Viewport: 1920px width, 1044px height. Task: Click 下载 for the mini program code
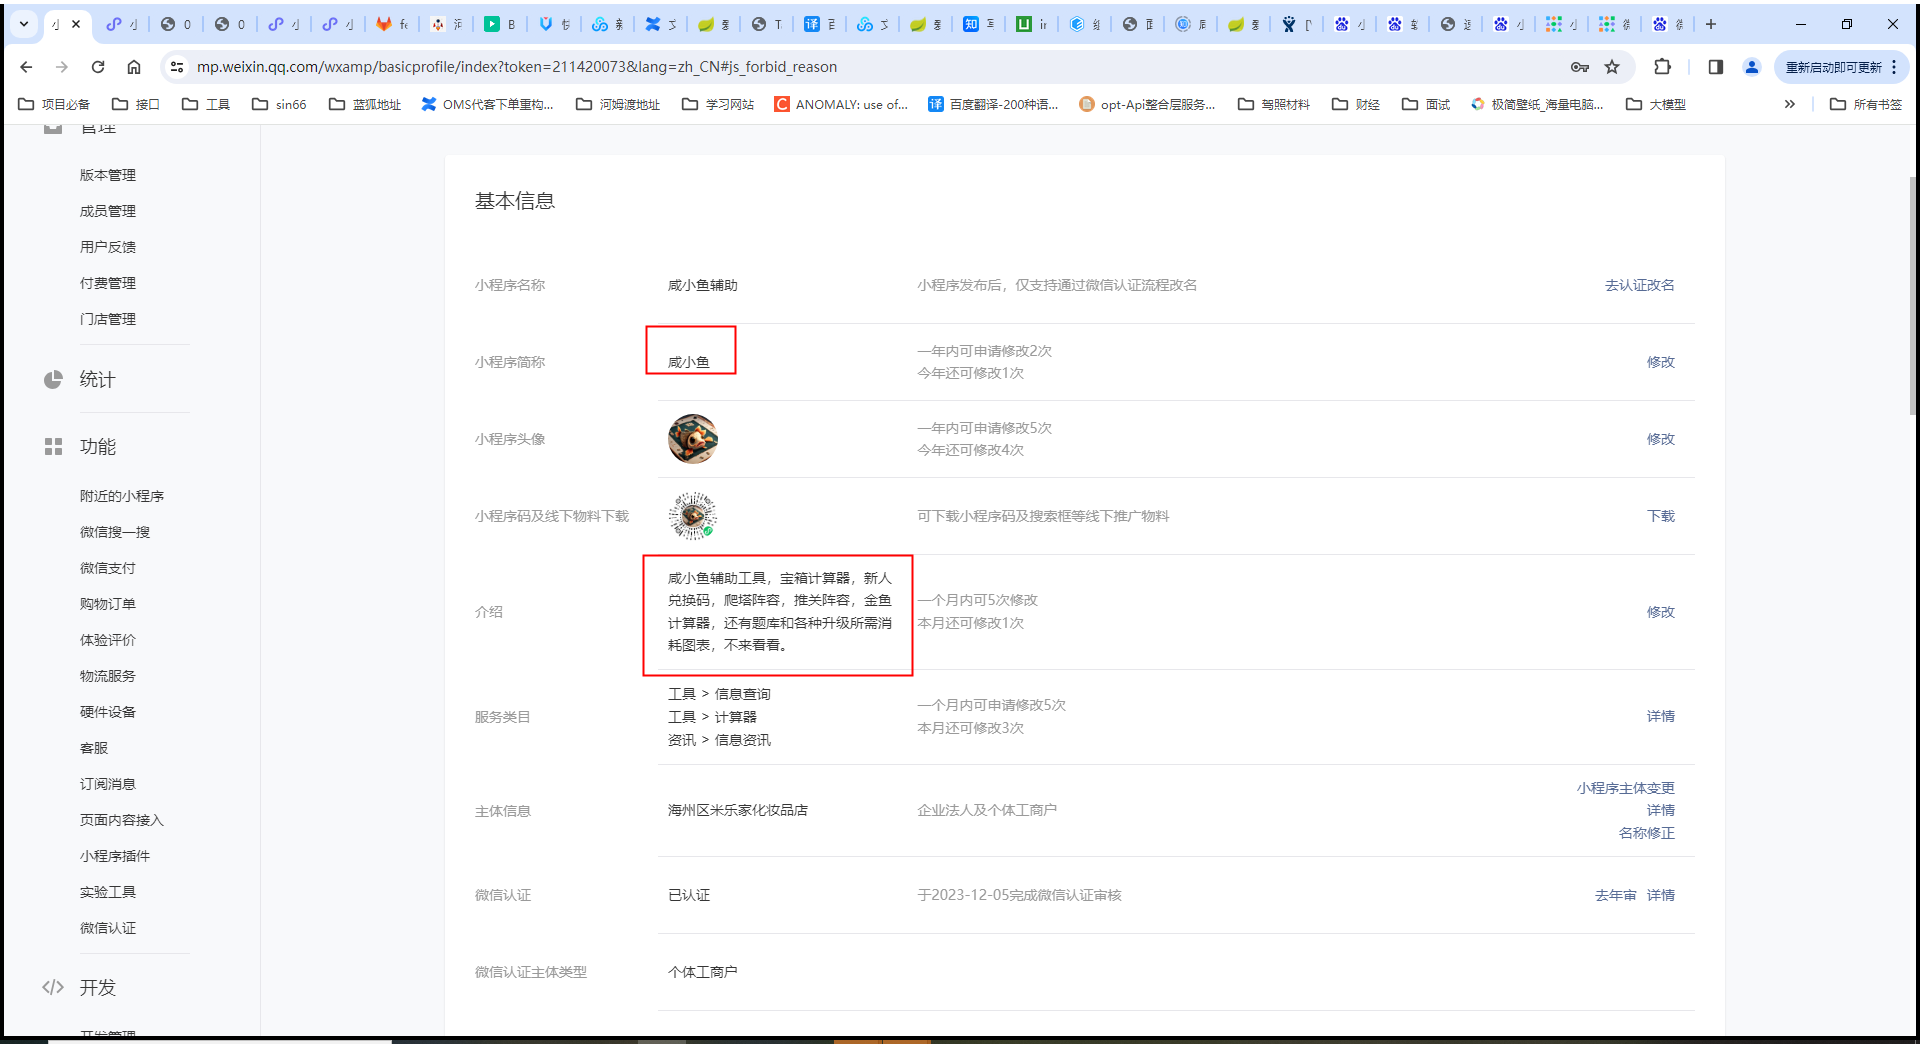click(x=1661, y=516)
